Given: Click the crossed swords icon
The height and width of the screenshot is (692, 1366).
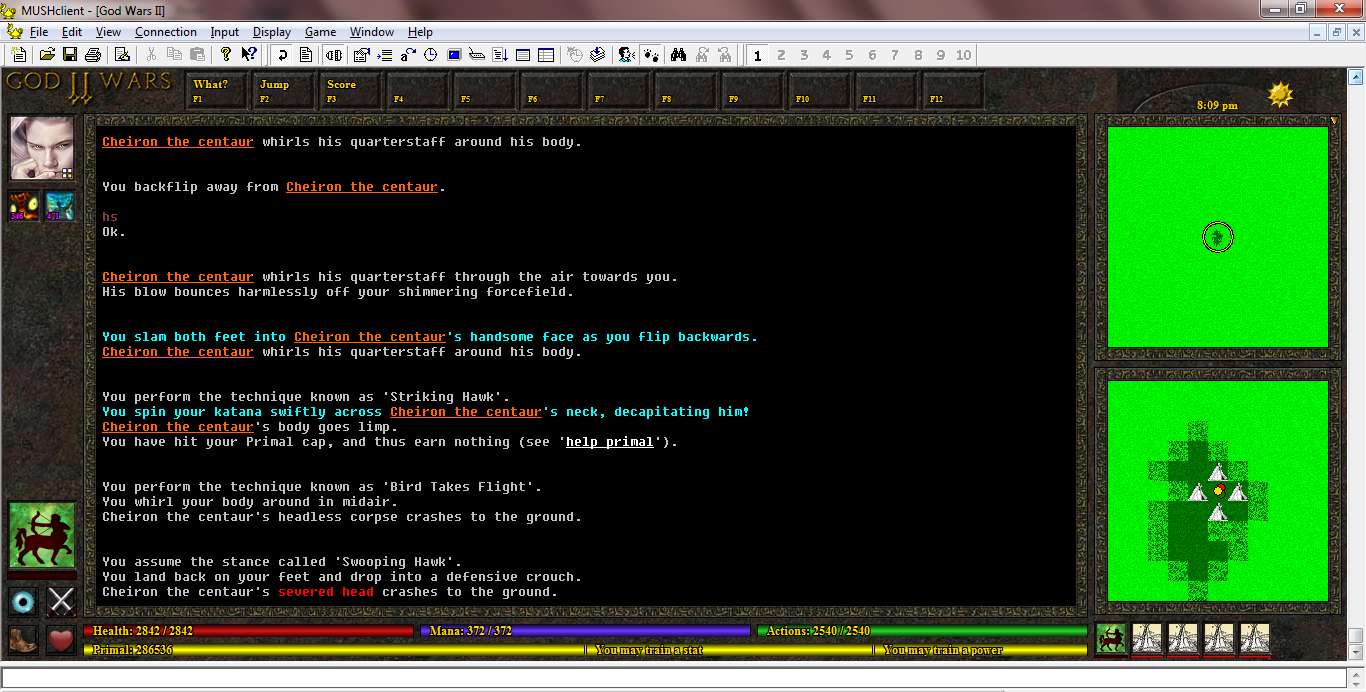Looking at the screenshot, I should click(x=62, y=601).
